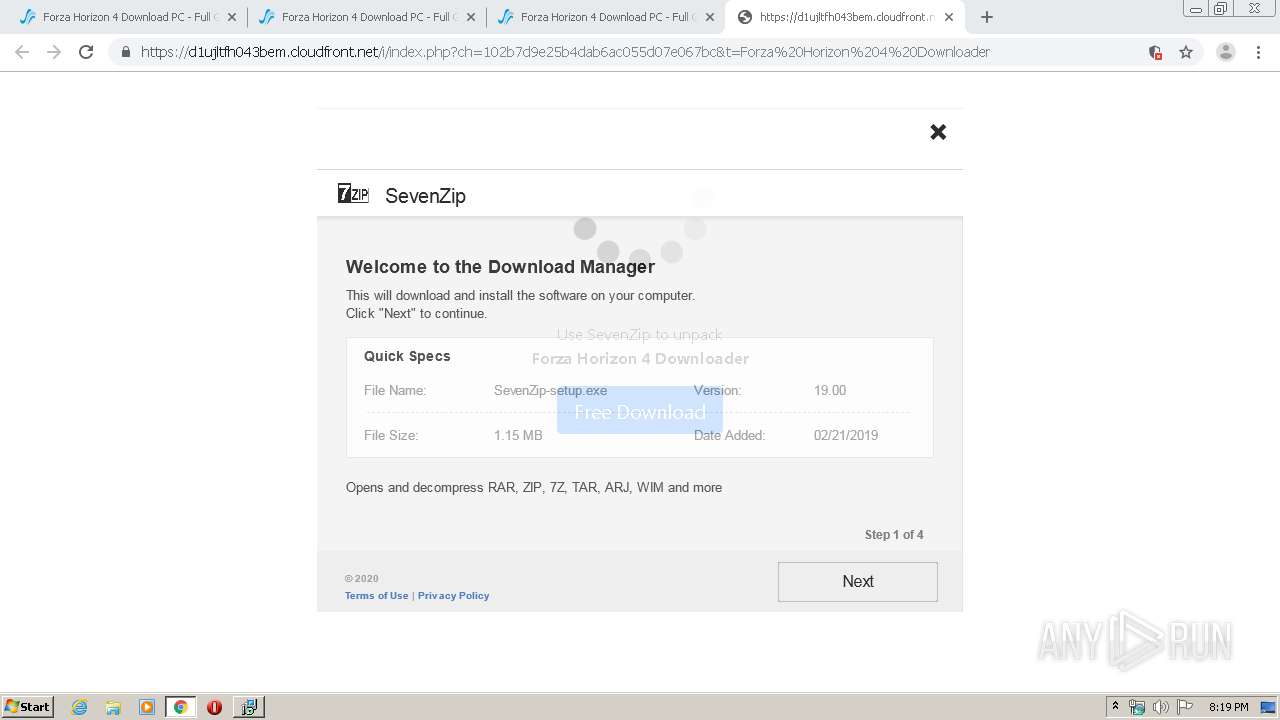
Task: Close the cloudfront tab
Action: pyautogui.click(x=949, y=17)
